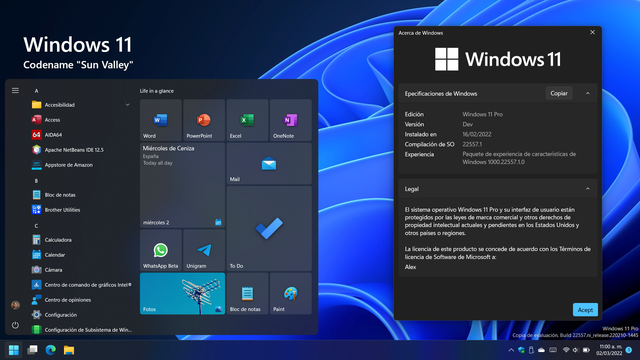Collapse the Legal section
640x360 pixels.
click(588, 189)
